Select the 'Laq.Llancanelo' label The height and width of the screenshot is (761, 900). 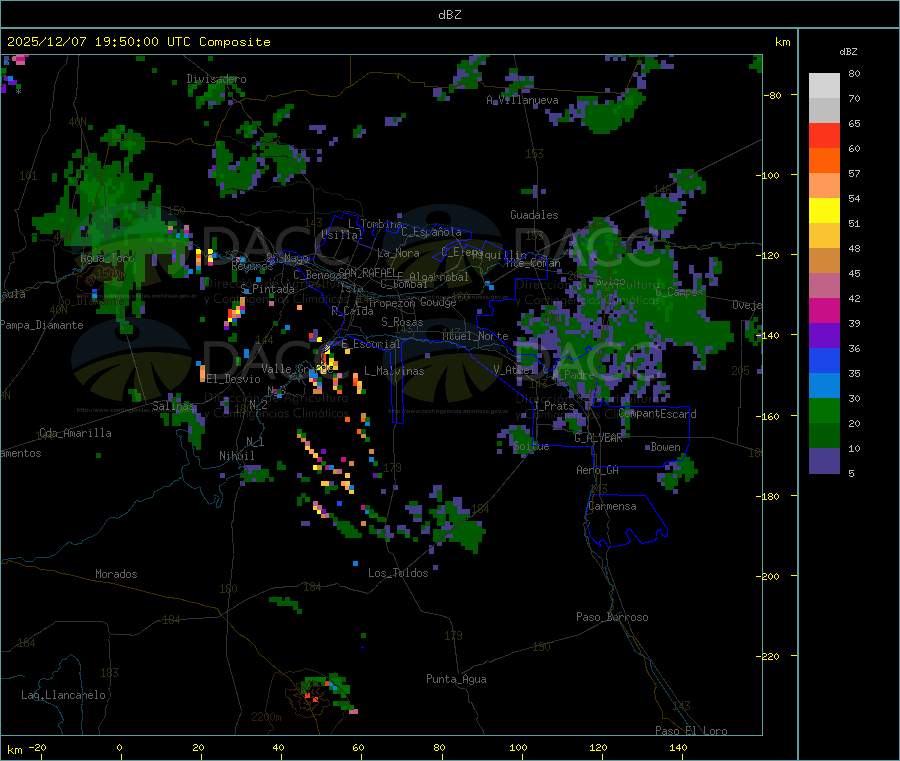[63, 695]
